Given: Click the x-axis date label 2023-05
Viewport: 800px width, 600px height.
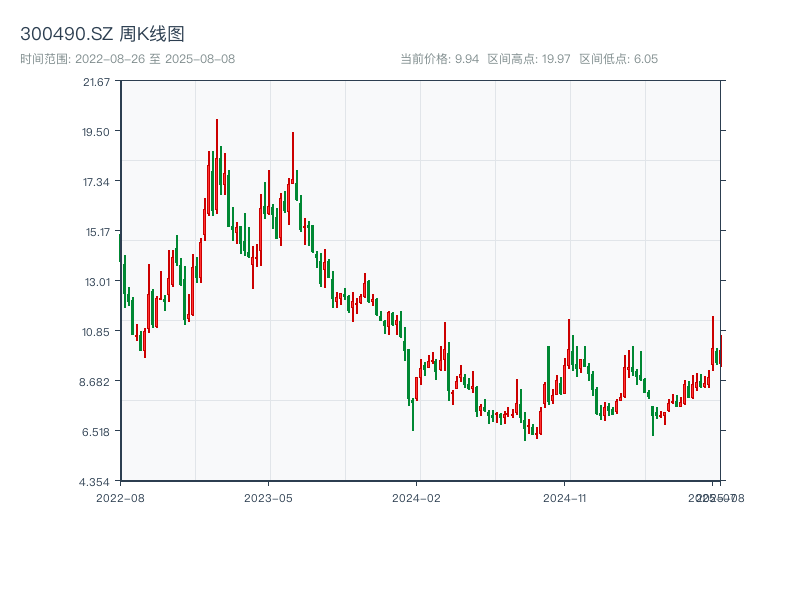Looking at the screenshot, I should pyautogui.click(x=268, y=498).
